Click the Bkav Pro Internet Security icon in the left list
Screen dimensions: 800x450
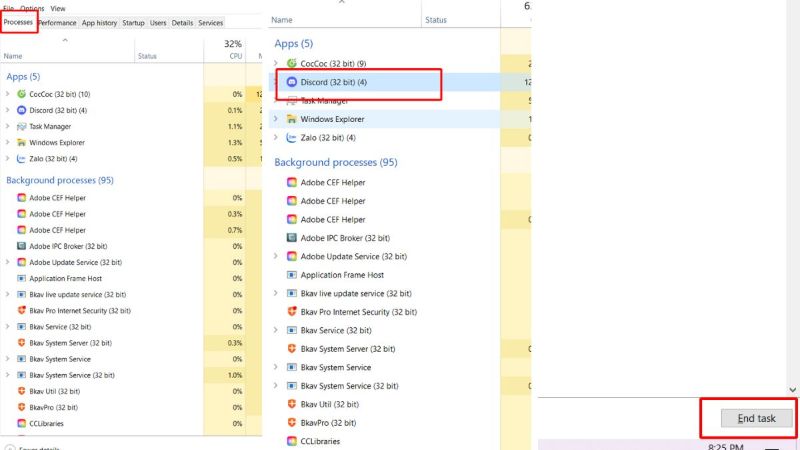click(21, 311)
